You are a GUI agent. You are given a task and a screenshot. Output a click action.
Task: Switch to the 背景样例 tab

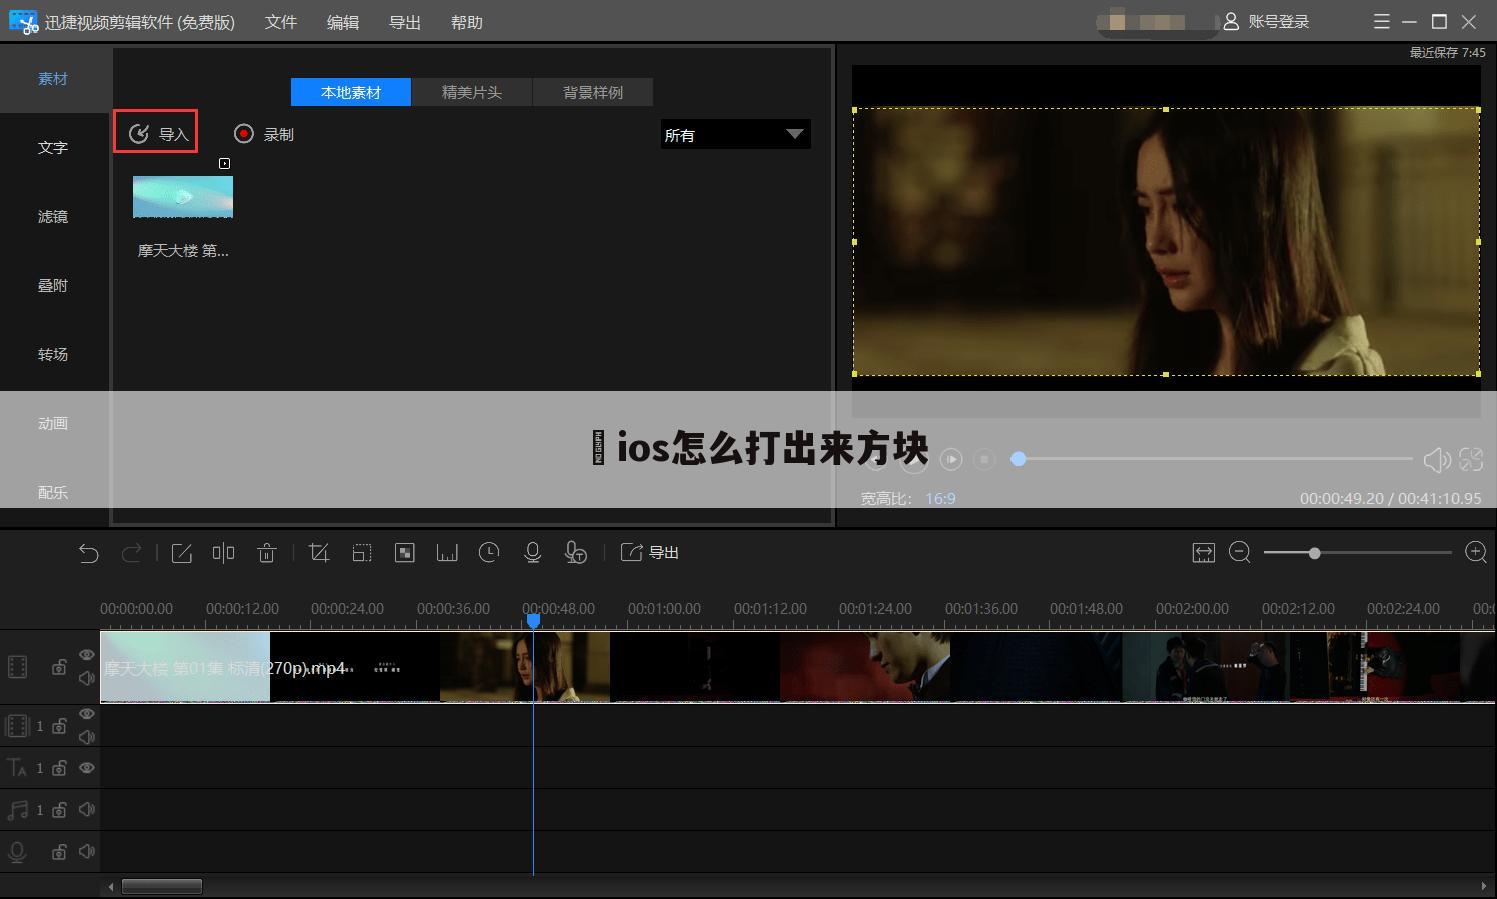click(593, 92)
